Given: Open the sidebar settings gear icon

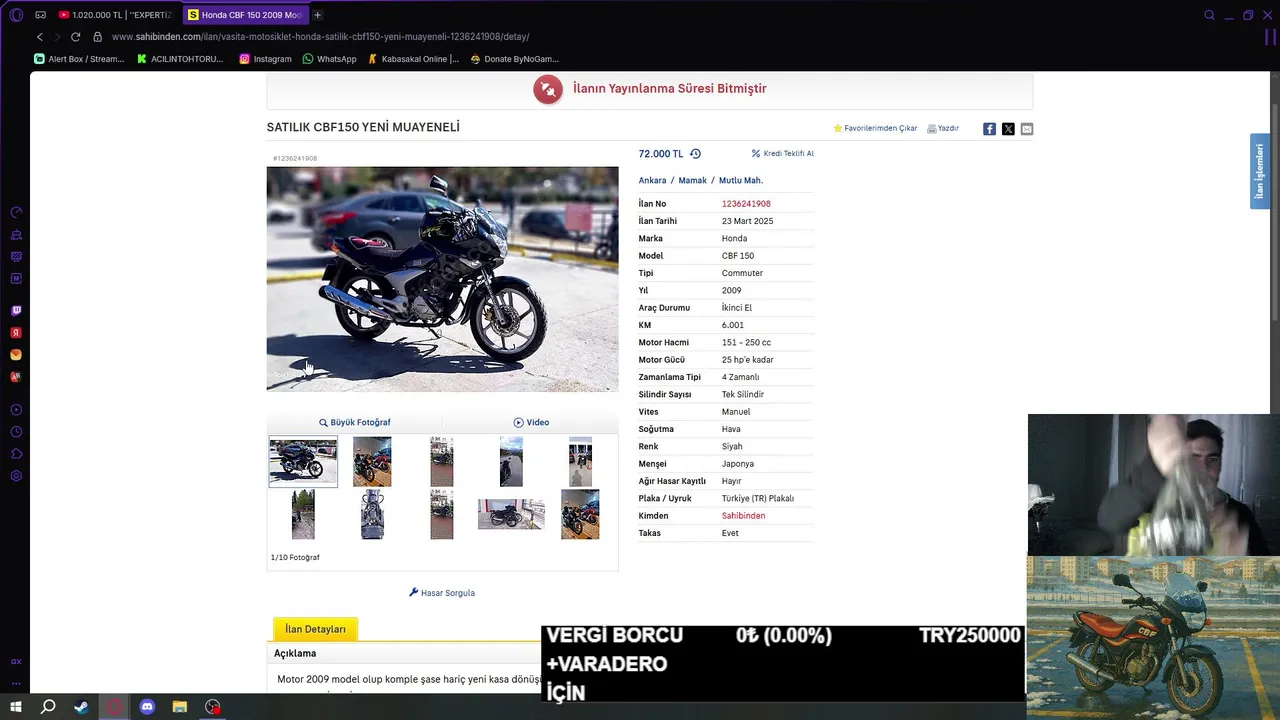Looking at the screenshot, I should pyautogui.click(x=16, y=476).
